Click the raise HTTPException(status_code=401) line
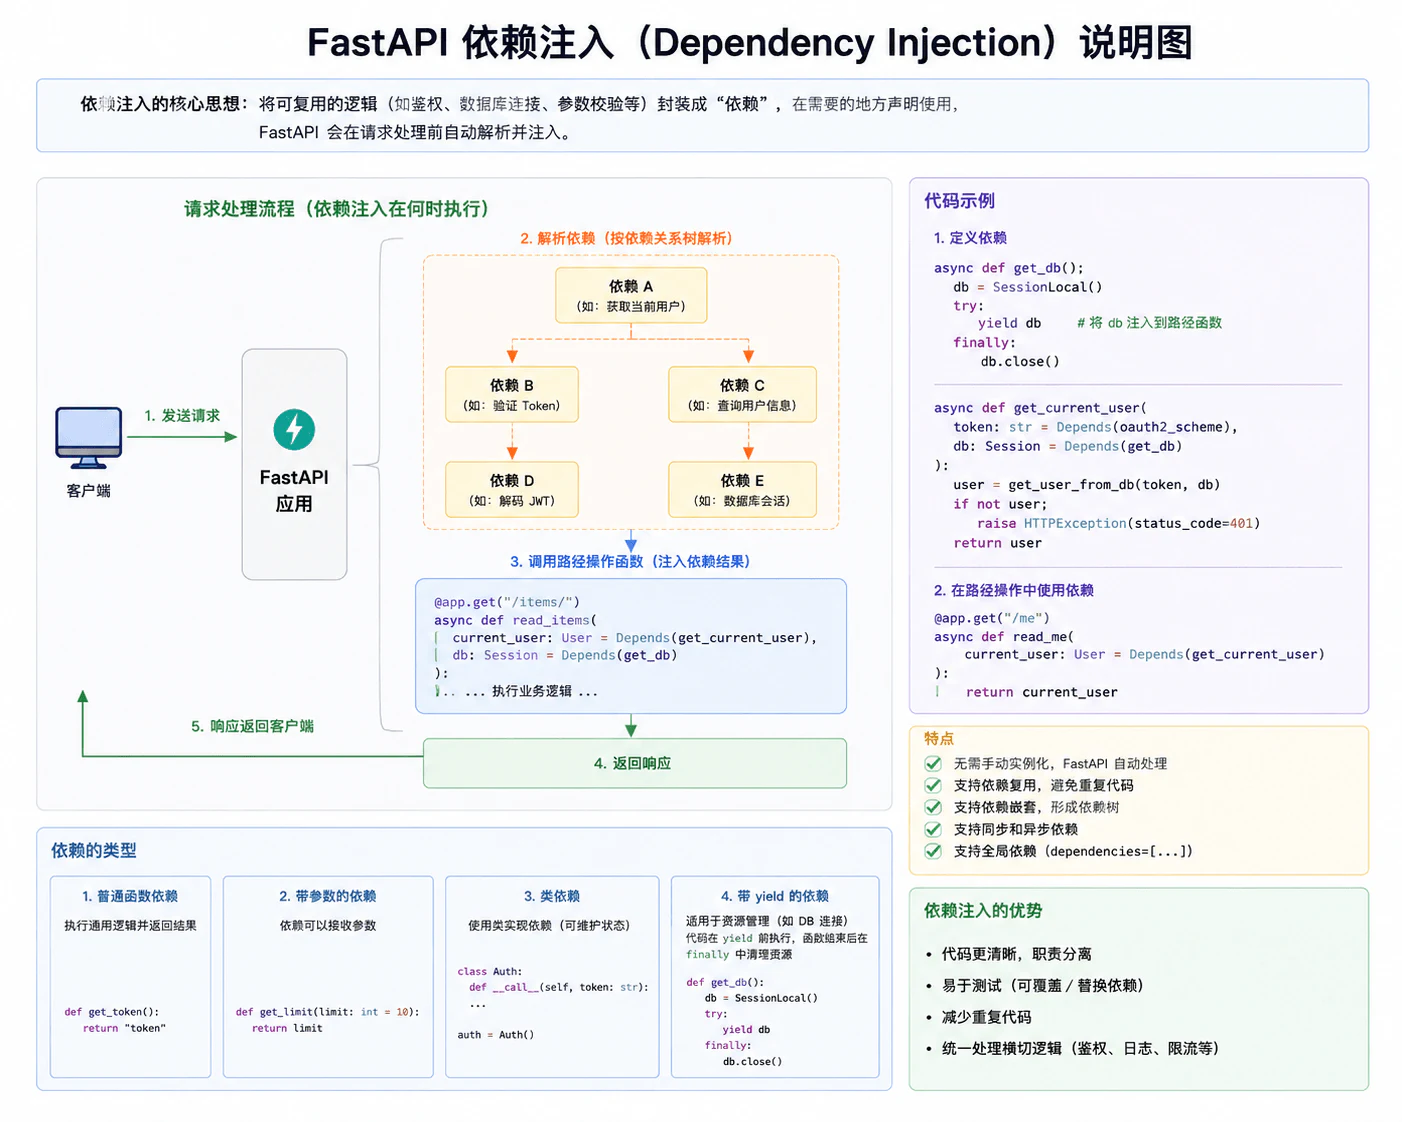Screen dimensions: 1402x1122 coord(1119,523)
